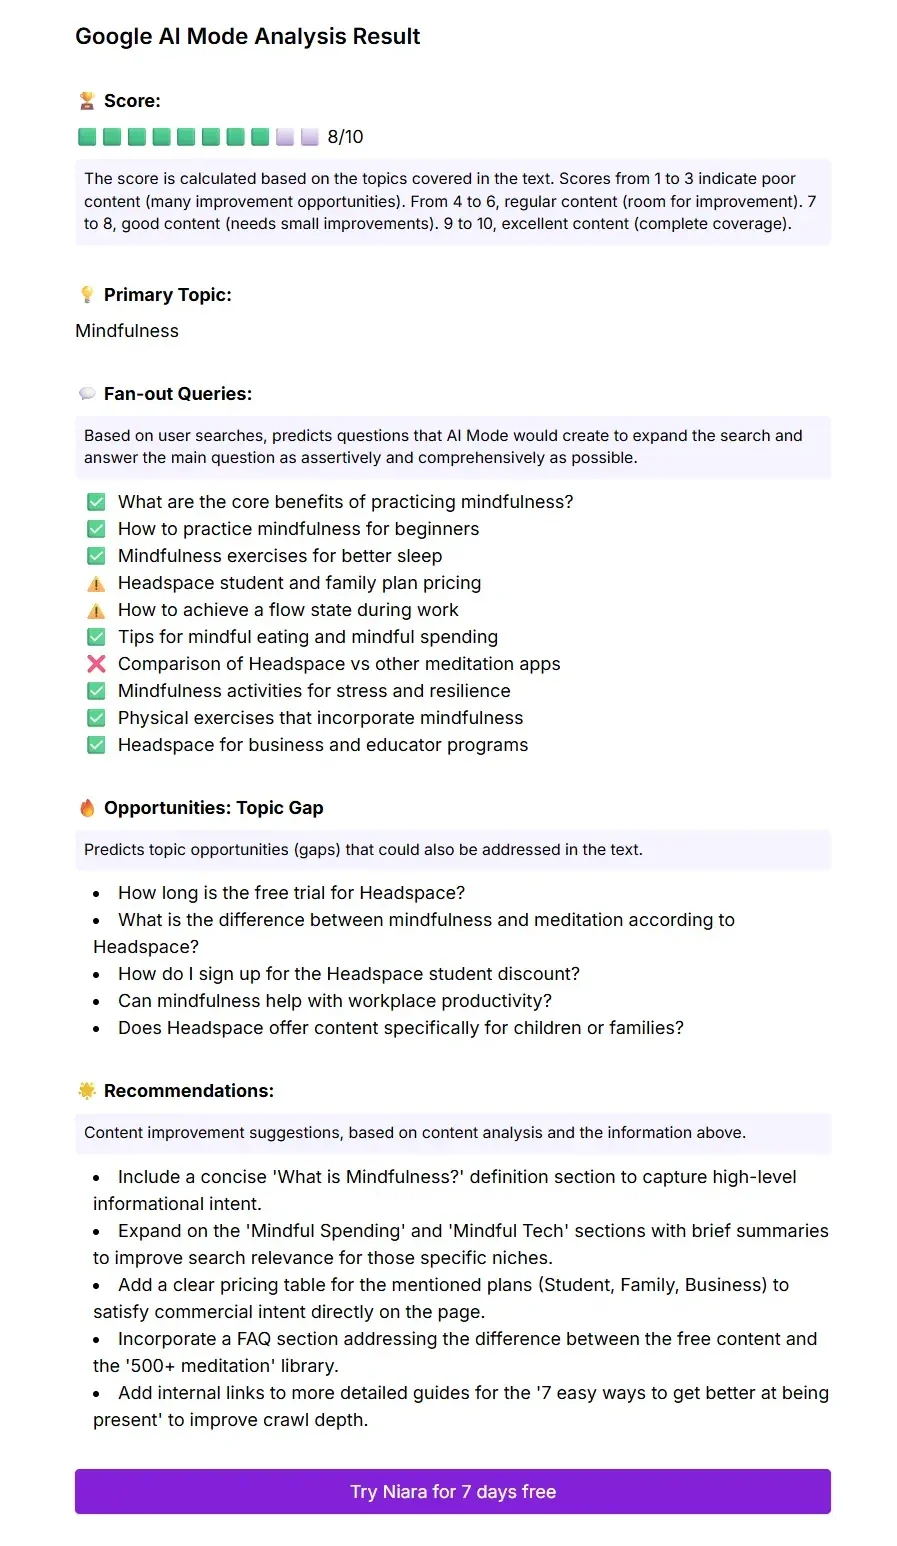Viewport: 897px width, 1546px height.
Task: Click warning icon next to flow state query
Action: pyautogui.click(x=96, y=610)
